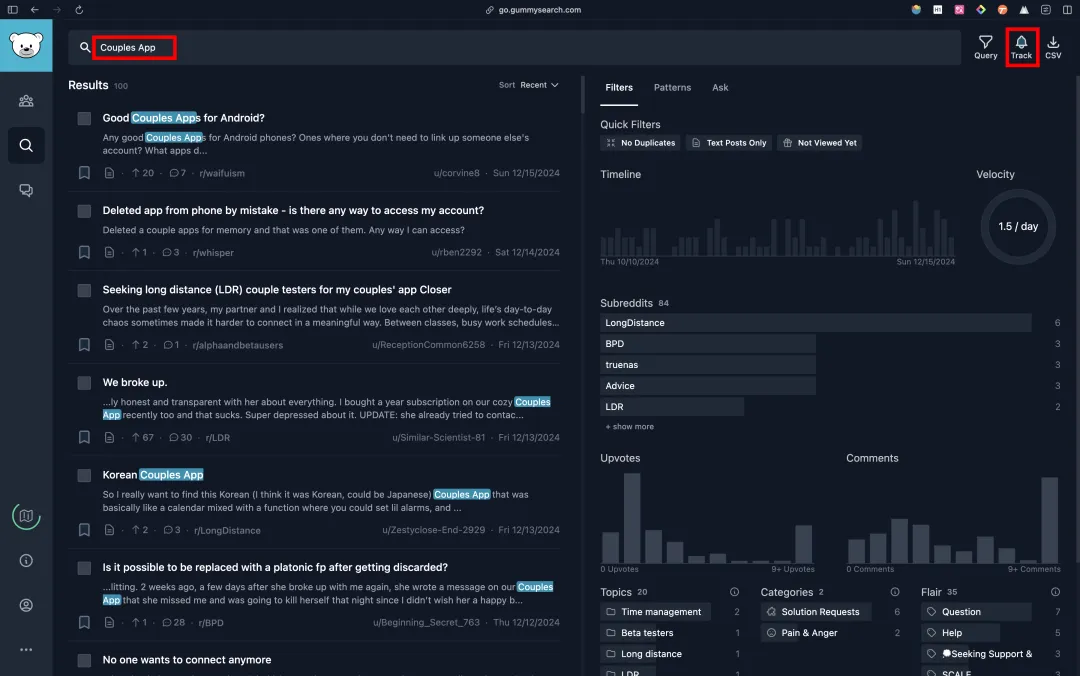
Task: Select checkbox for 'replaced with a platonic fp' post
Action: 84,568
